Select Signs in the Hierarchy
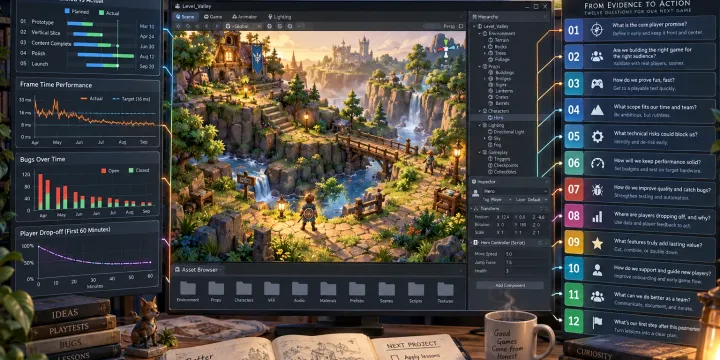 [x=501, y=85]
